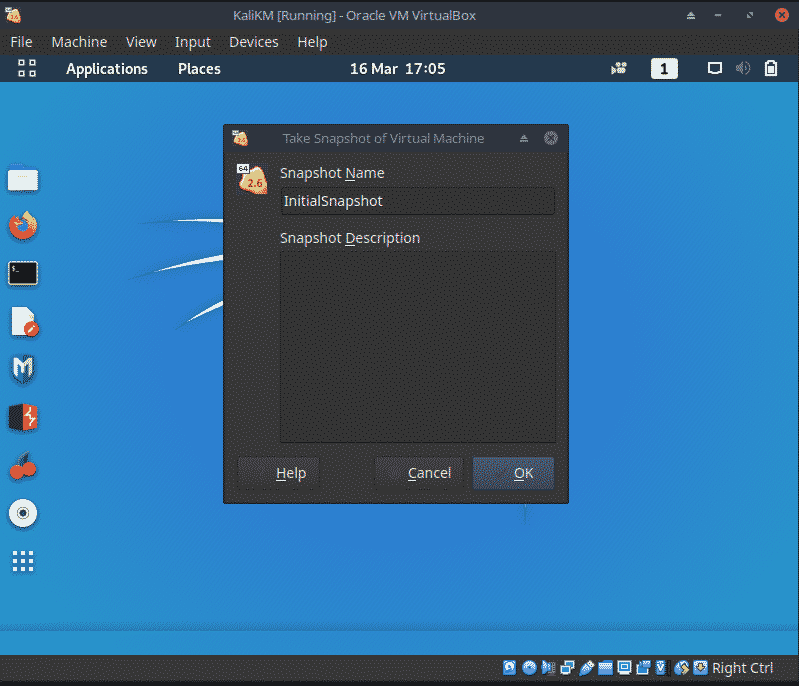Show all applications grid in dock
This screenshot has height=686, width=799.
[23, 561]
